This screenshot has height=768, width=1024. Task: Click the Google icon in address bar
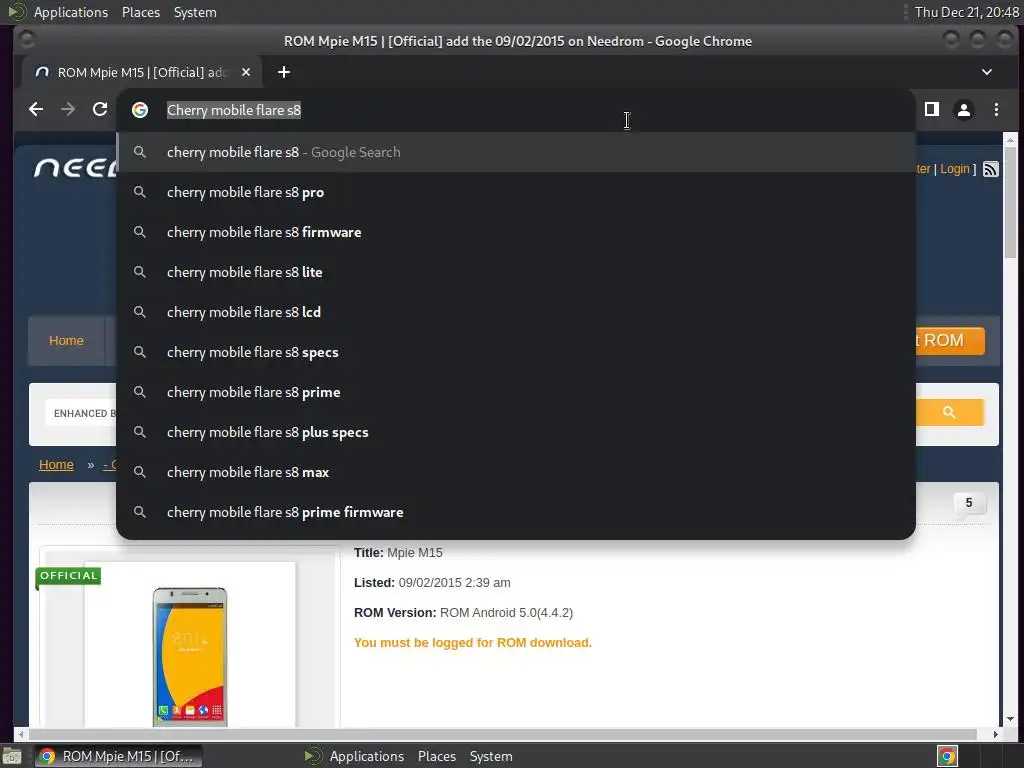pos(140,110)
